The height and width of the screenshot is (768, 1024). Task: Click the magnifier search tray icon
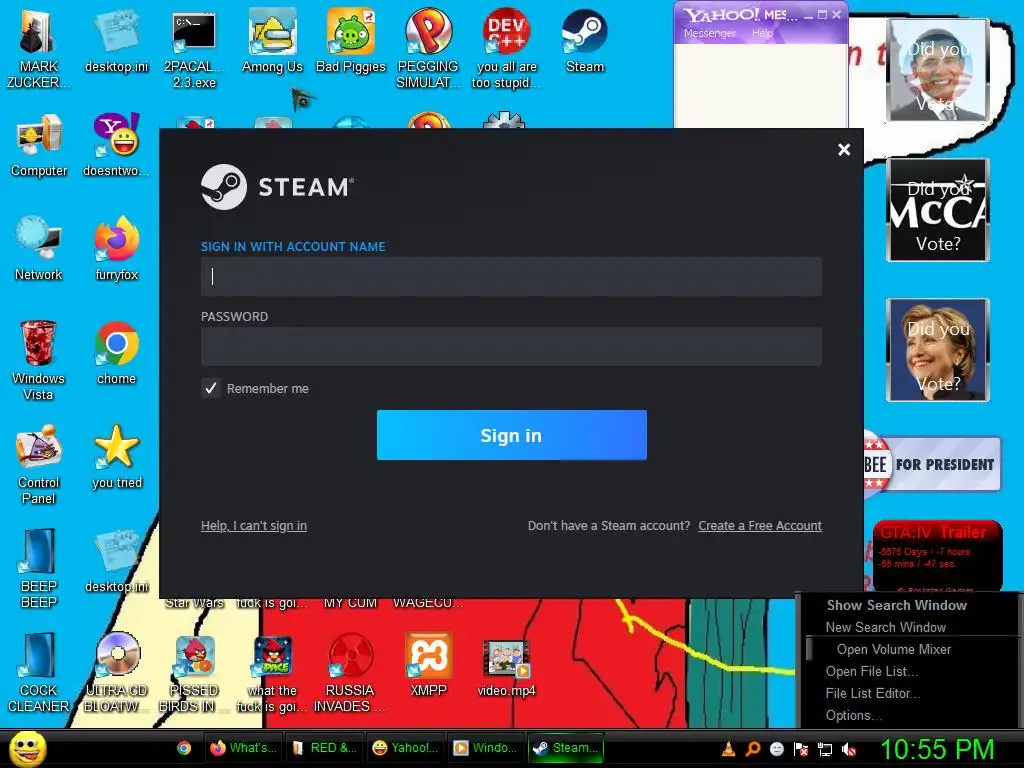pos(752,748)
